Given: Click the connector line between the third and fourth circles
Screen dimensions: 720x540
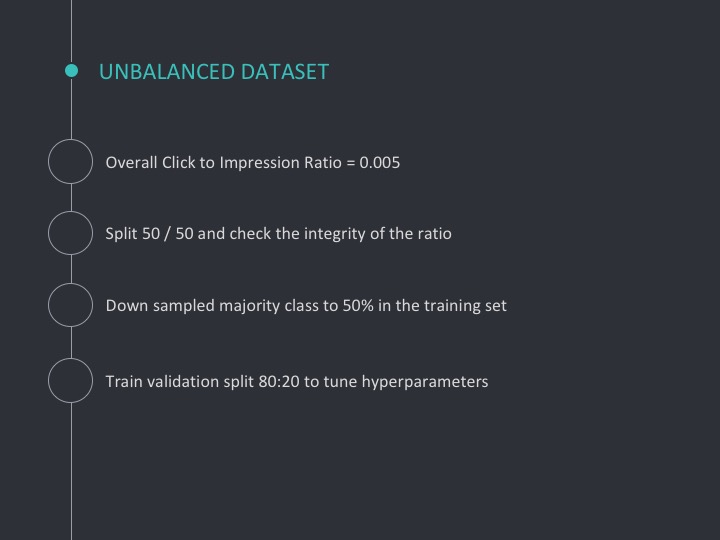Looking at the screenshot, I should click(71, 343).
